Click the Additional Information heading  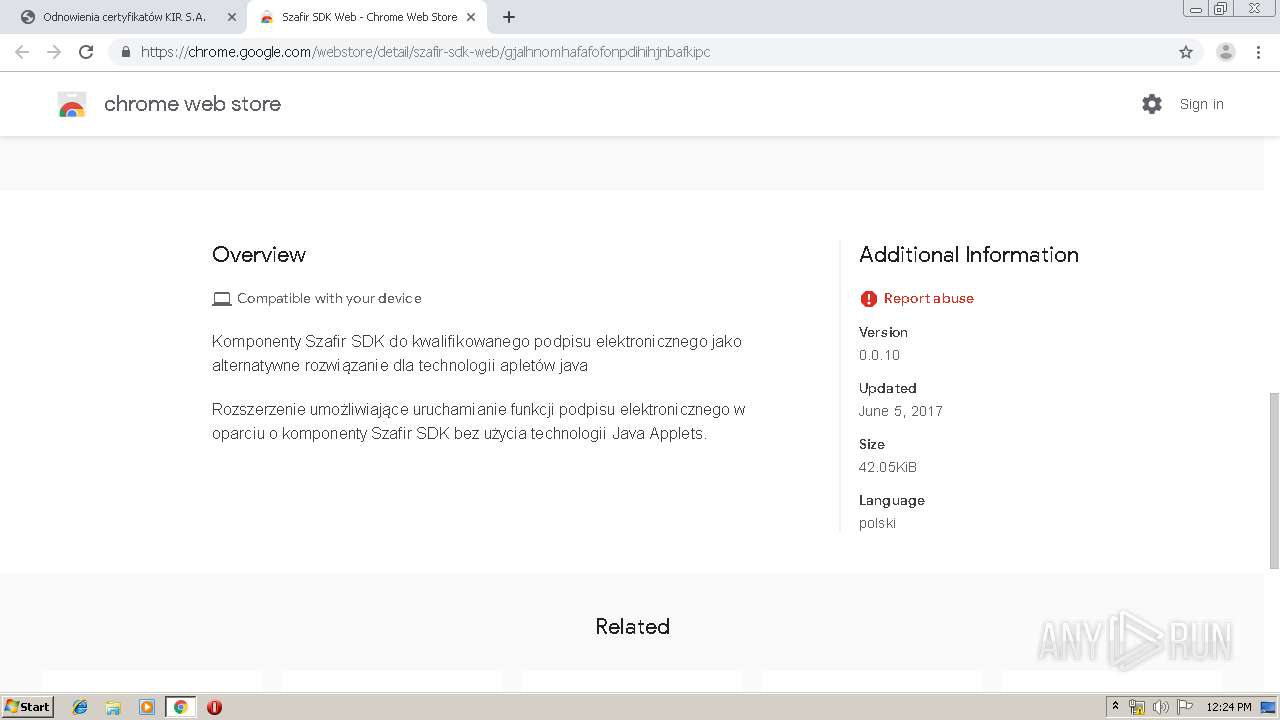coord(969,254)
